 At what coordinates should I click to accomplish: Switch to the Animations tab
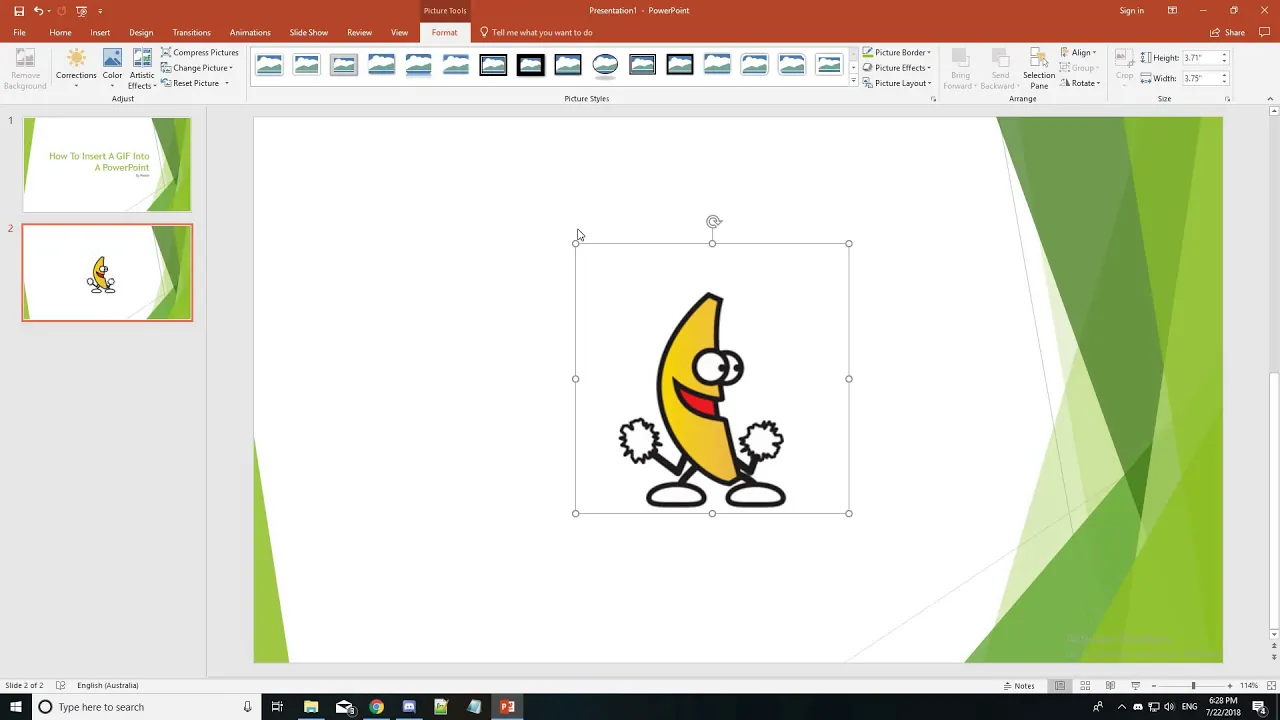click(x=250, y=32)
